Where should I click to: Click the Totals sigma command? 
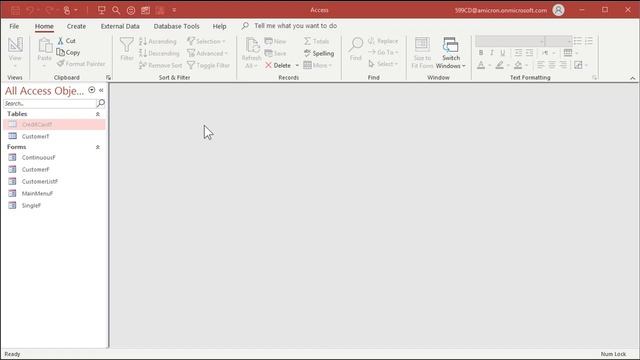pos(316,41)
